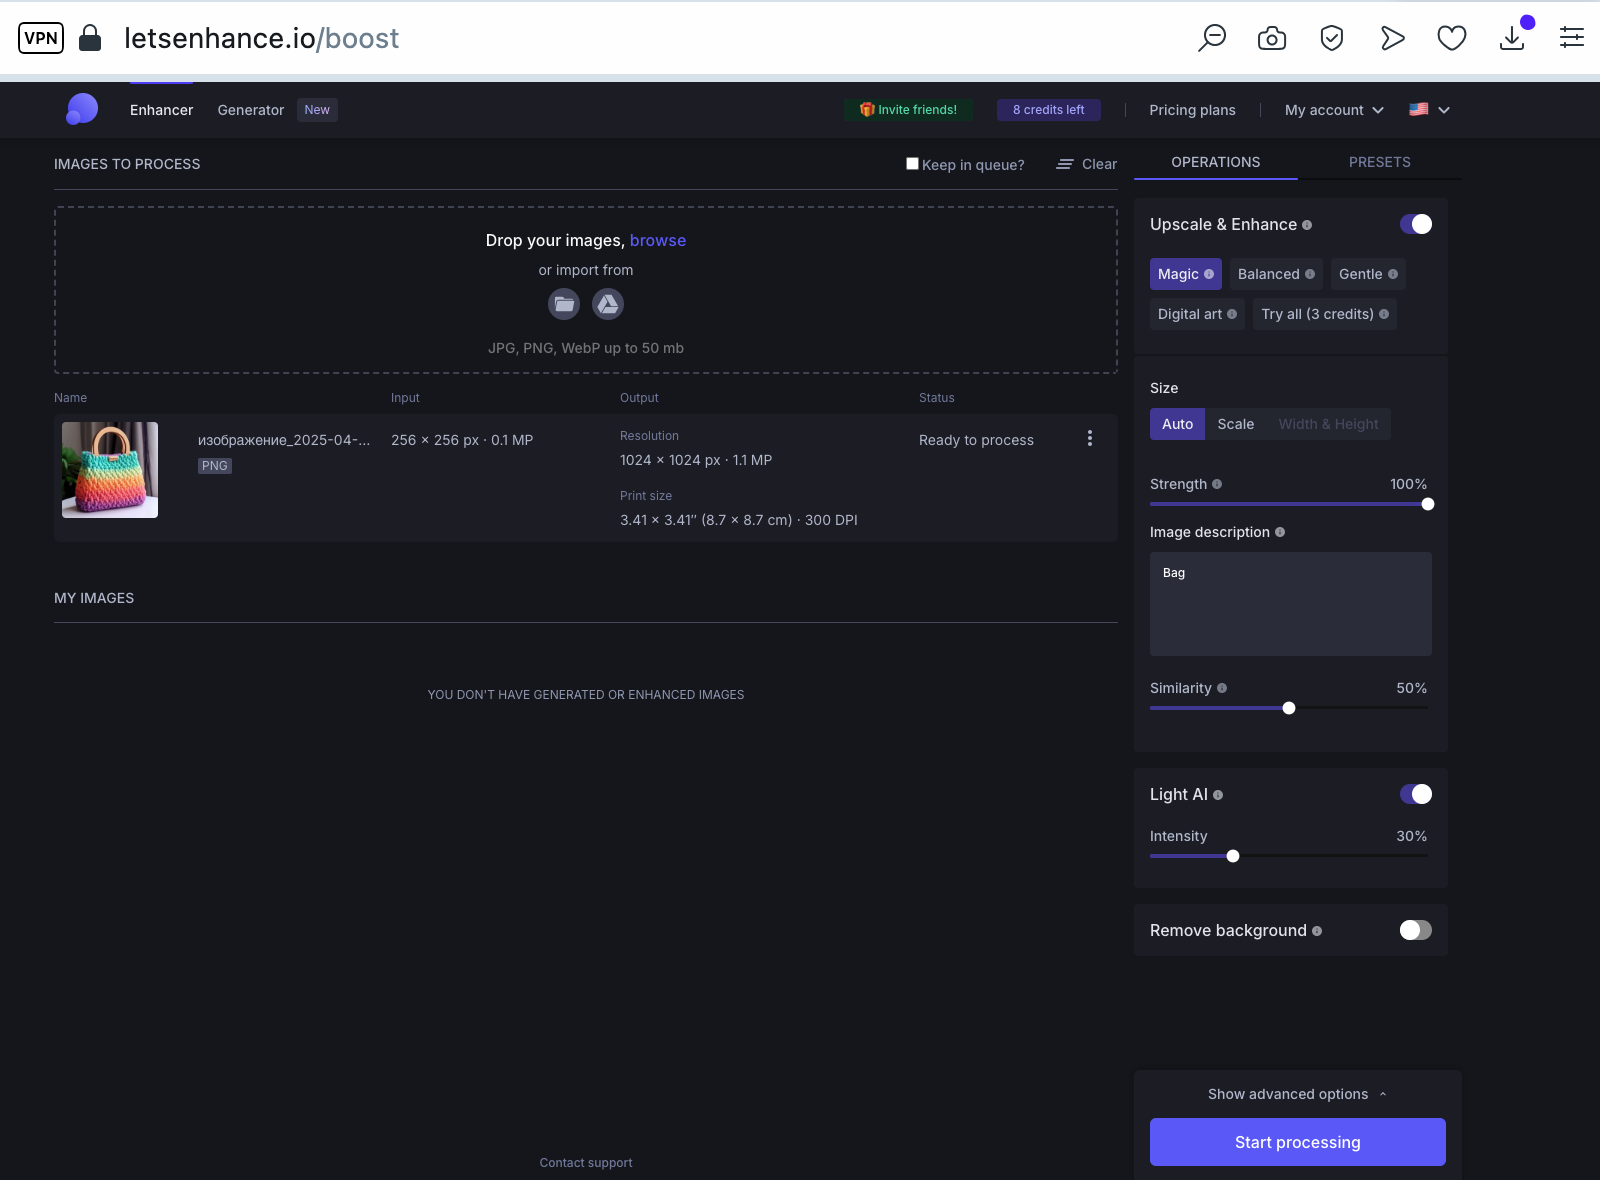Enable the Remove background toggle
This screenshot has width=1600, height=1180.
pos(1416,930)
